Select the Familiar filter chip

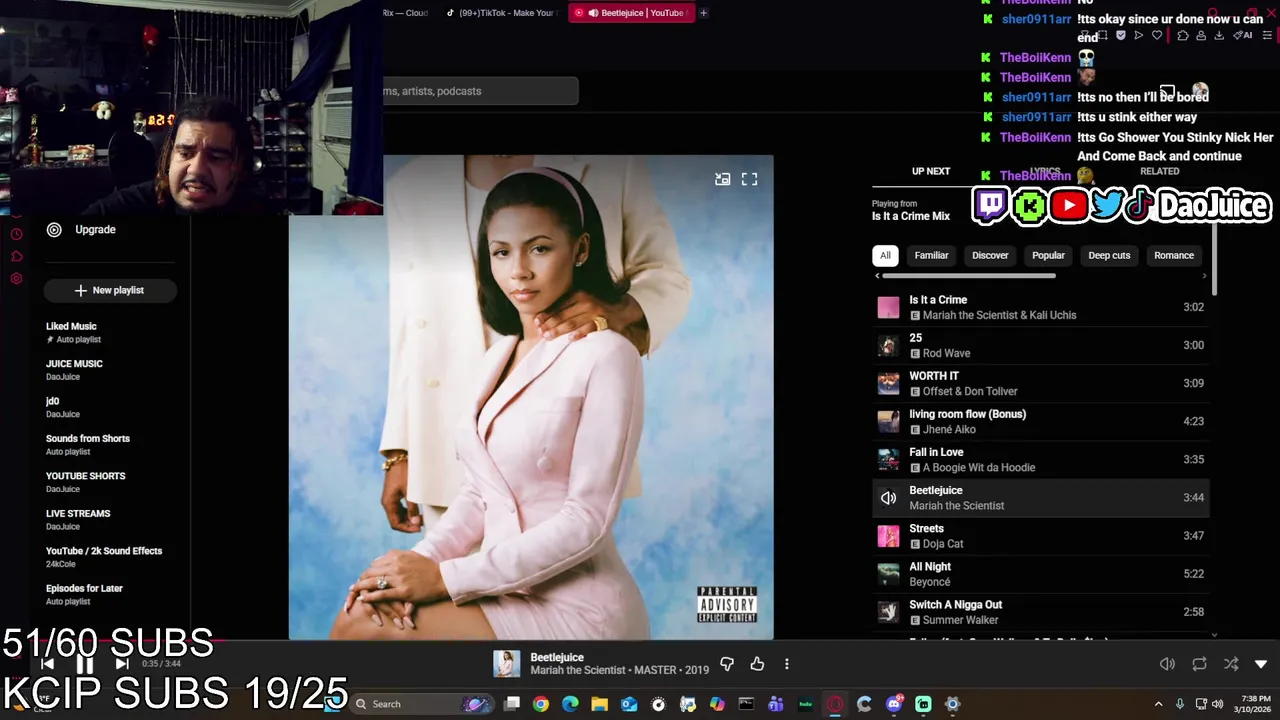pos(931,255)
